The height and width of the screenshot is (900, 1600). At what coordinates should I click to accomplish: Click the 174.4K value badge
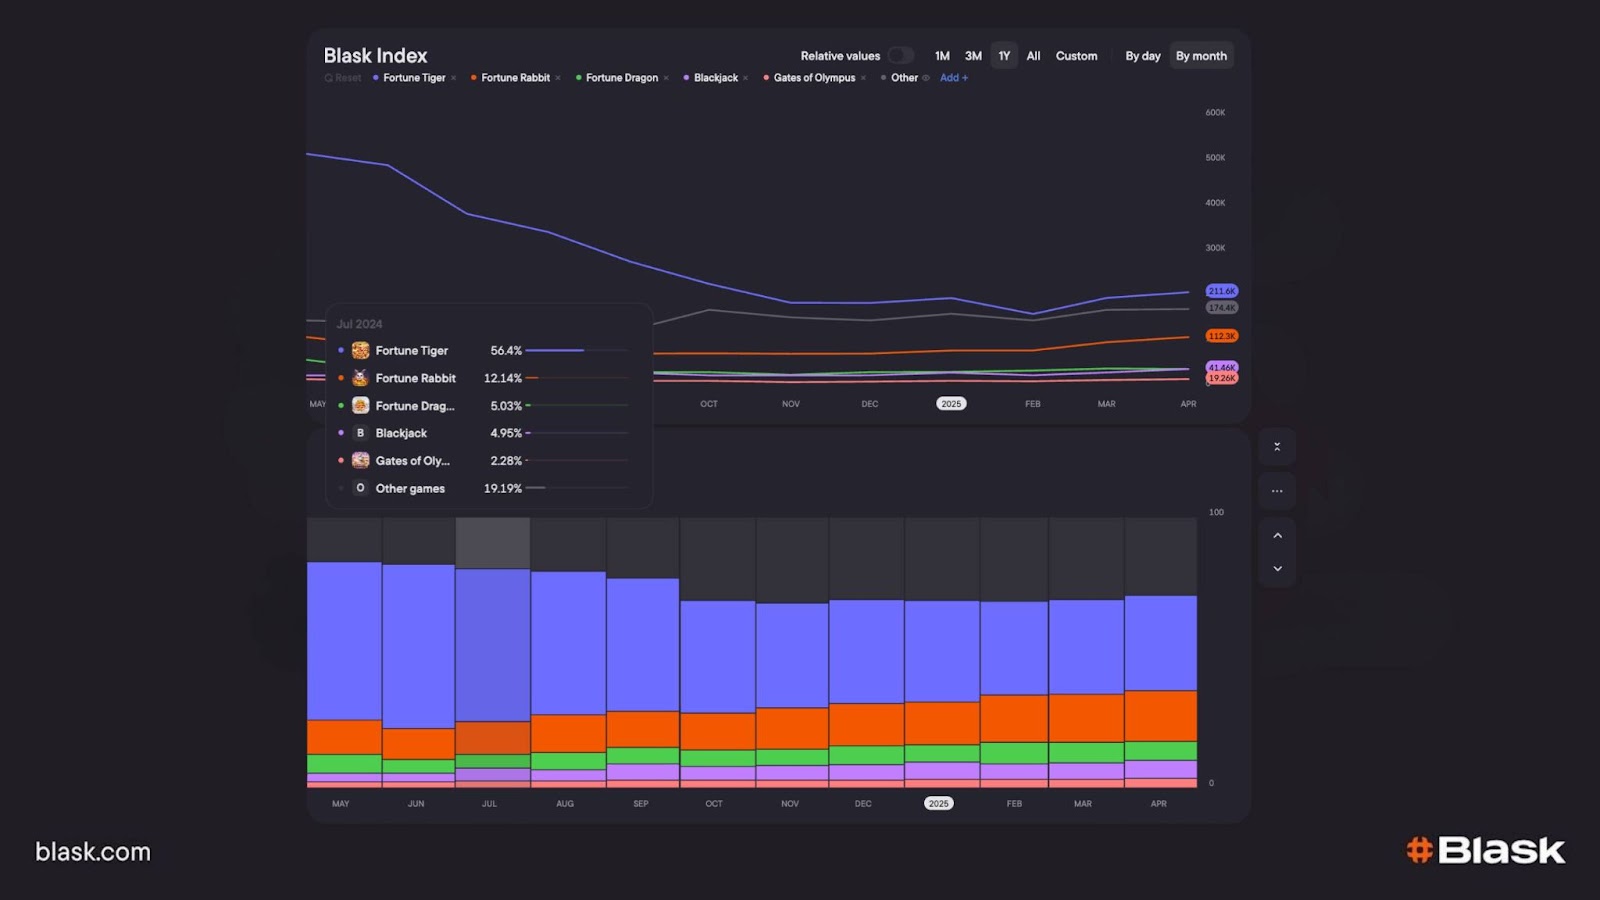1221,308
